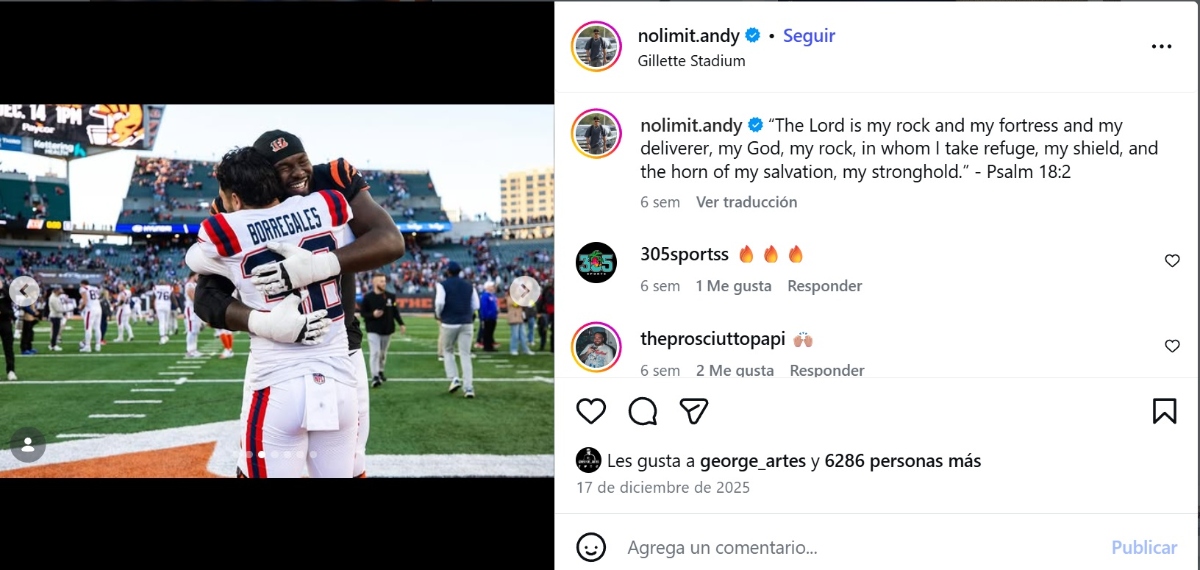The height and width of the screenshot is (570, 1200).
Task: Go to previous photo with left arrow
Action: (x=25, y=291)
